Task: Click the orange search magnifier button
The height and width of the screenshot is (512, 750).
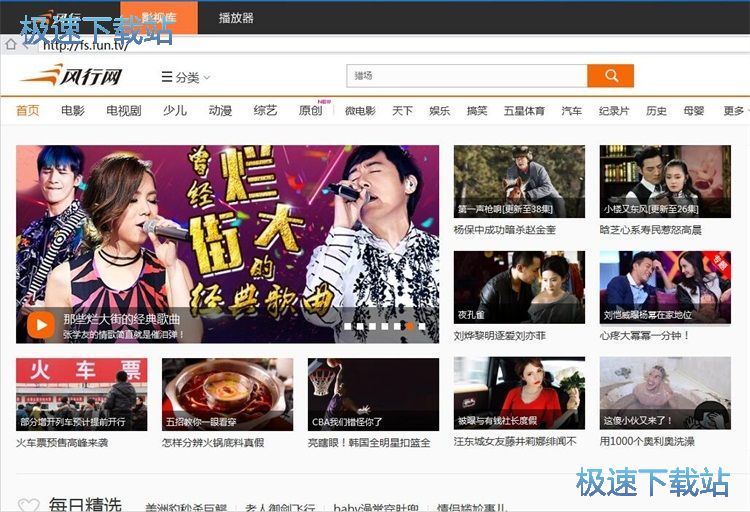Action: point(610,76)
